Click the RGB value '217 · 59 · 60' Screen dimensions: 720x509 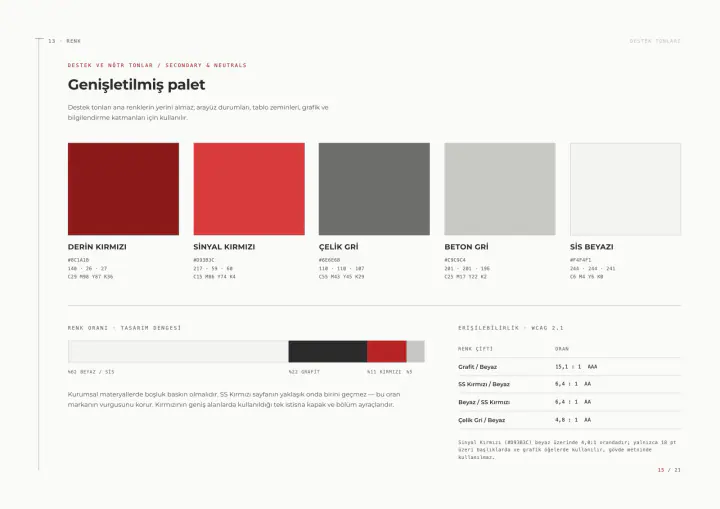pos(213,268)
